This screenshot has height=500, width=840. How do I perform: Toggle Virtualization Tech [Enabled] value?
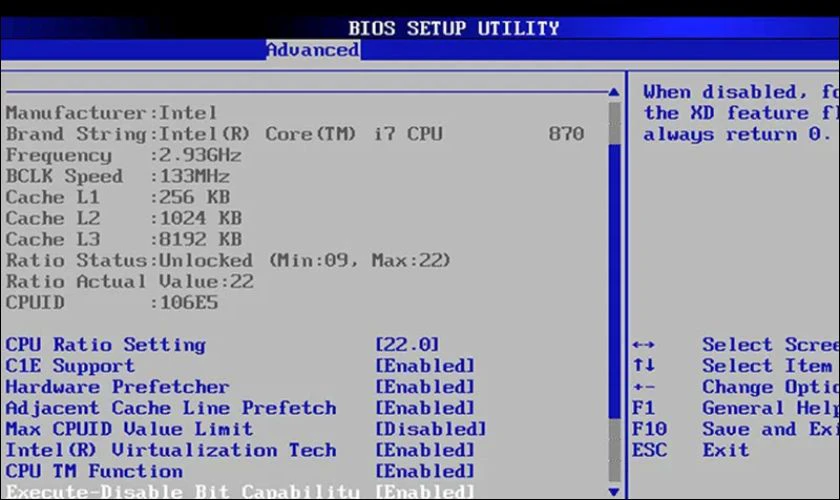(425, 450)
